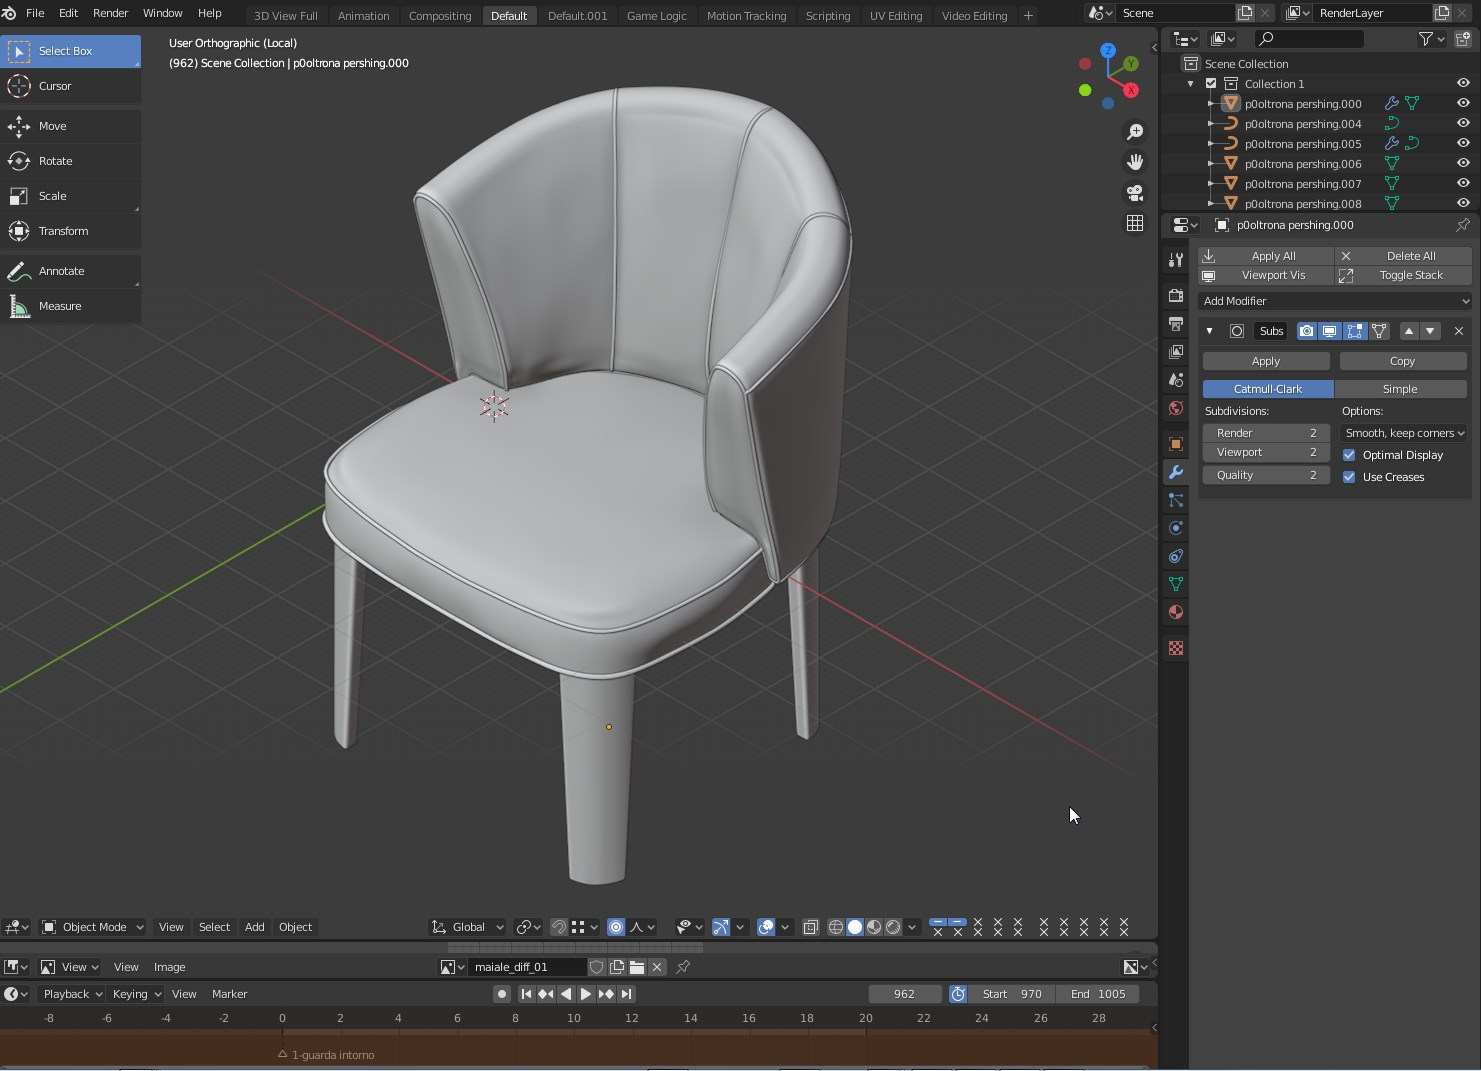
Task: Open the Object Mode dropdown
Action: tap(93, 927)
